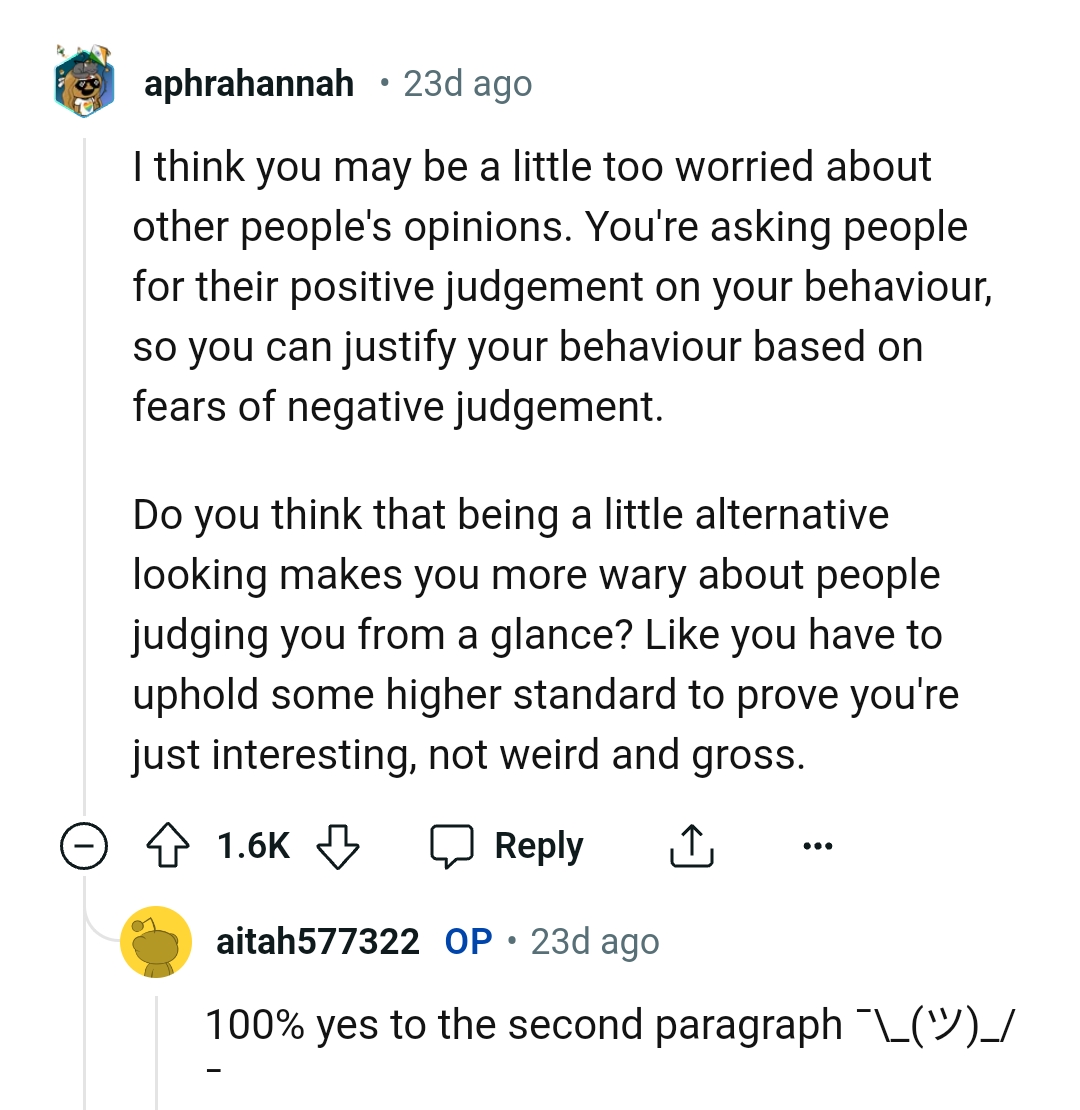Click the 1.6K vote count

pyautogui.click(x=253, y=845)
